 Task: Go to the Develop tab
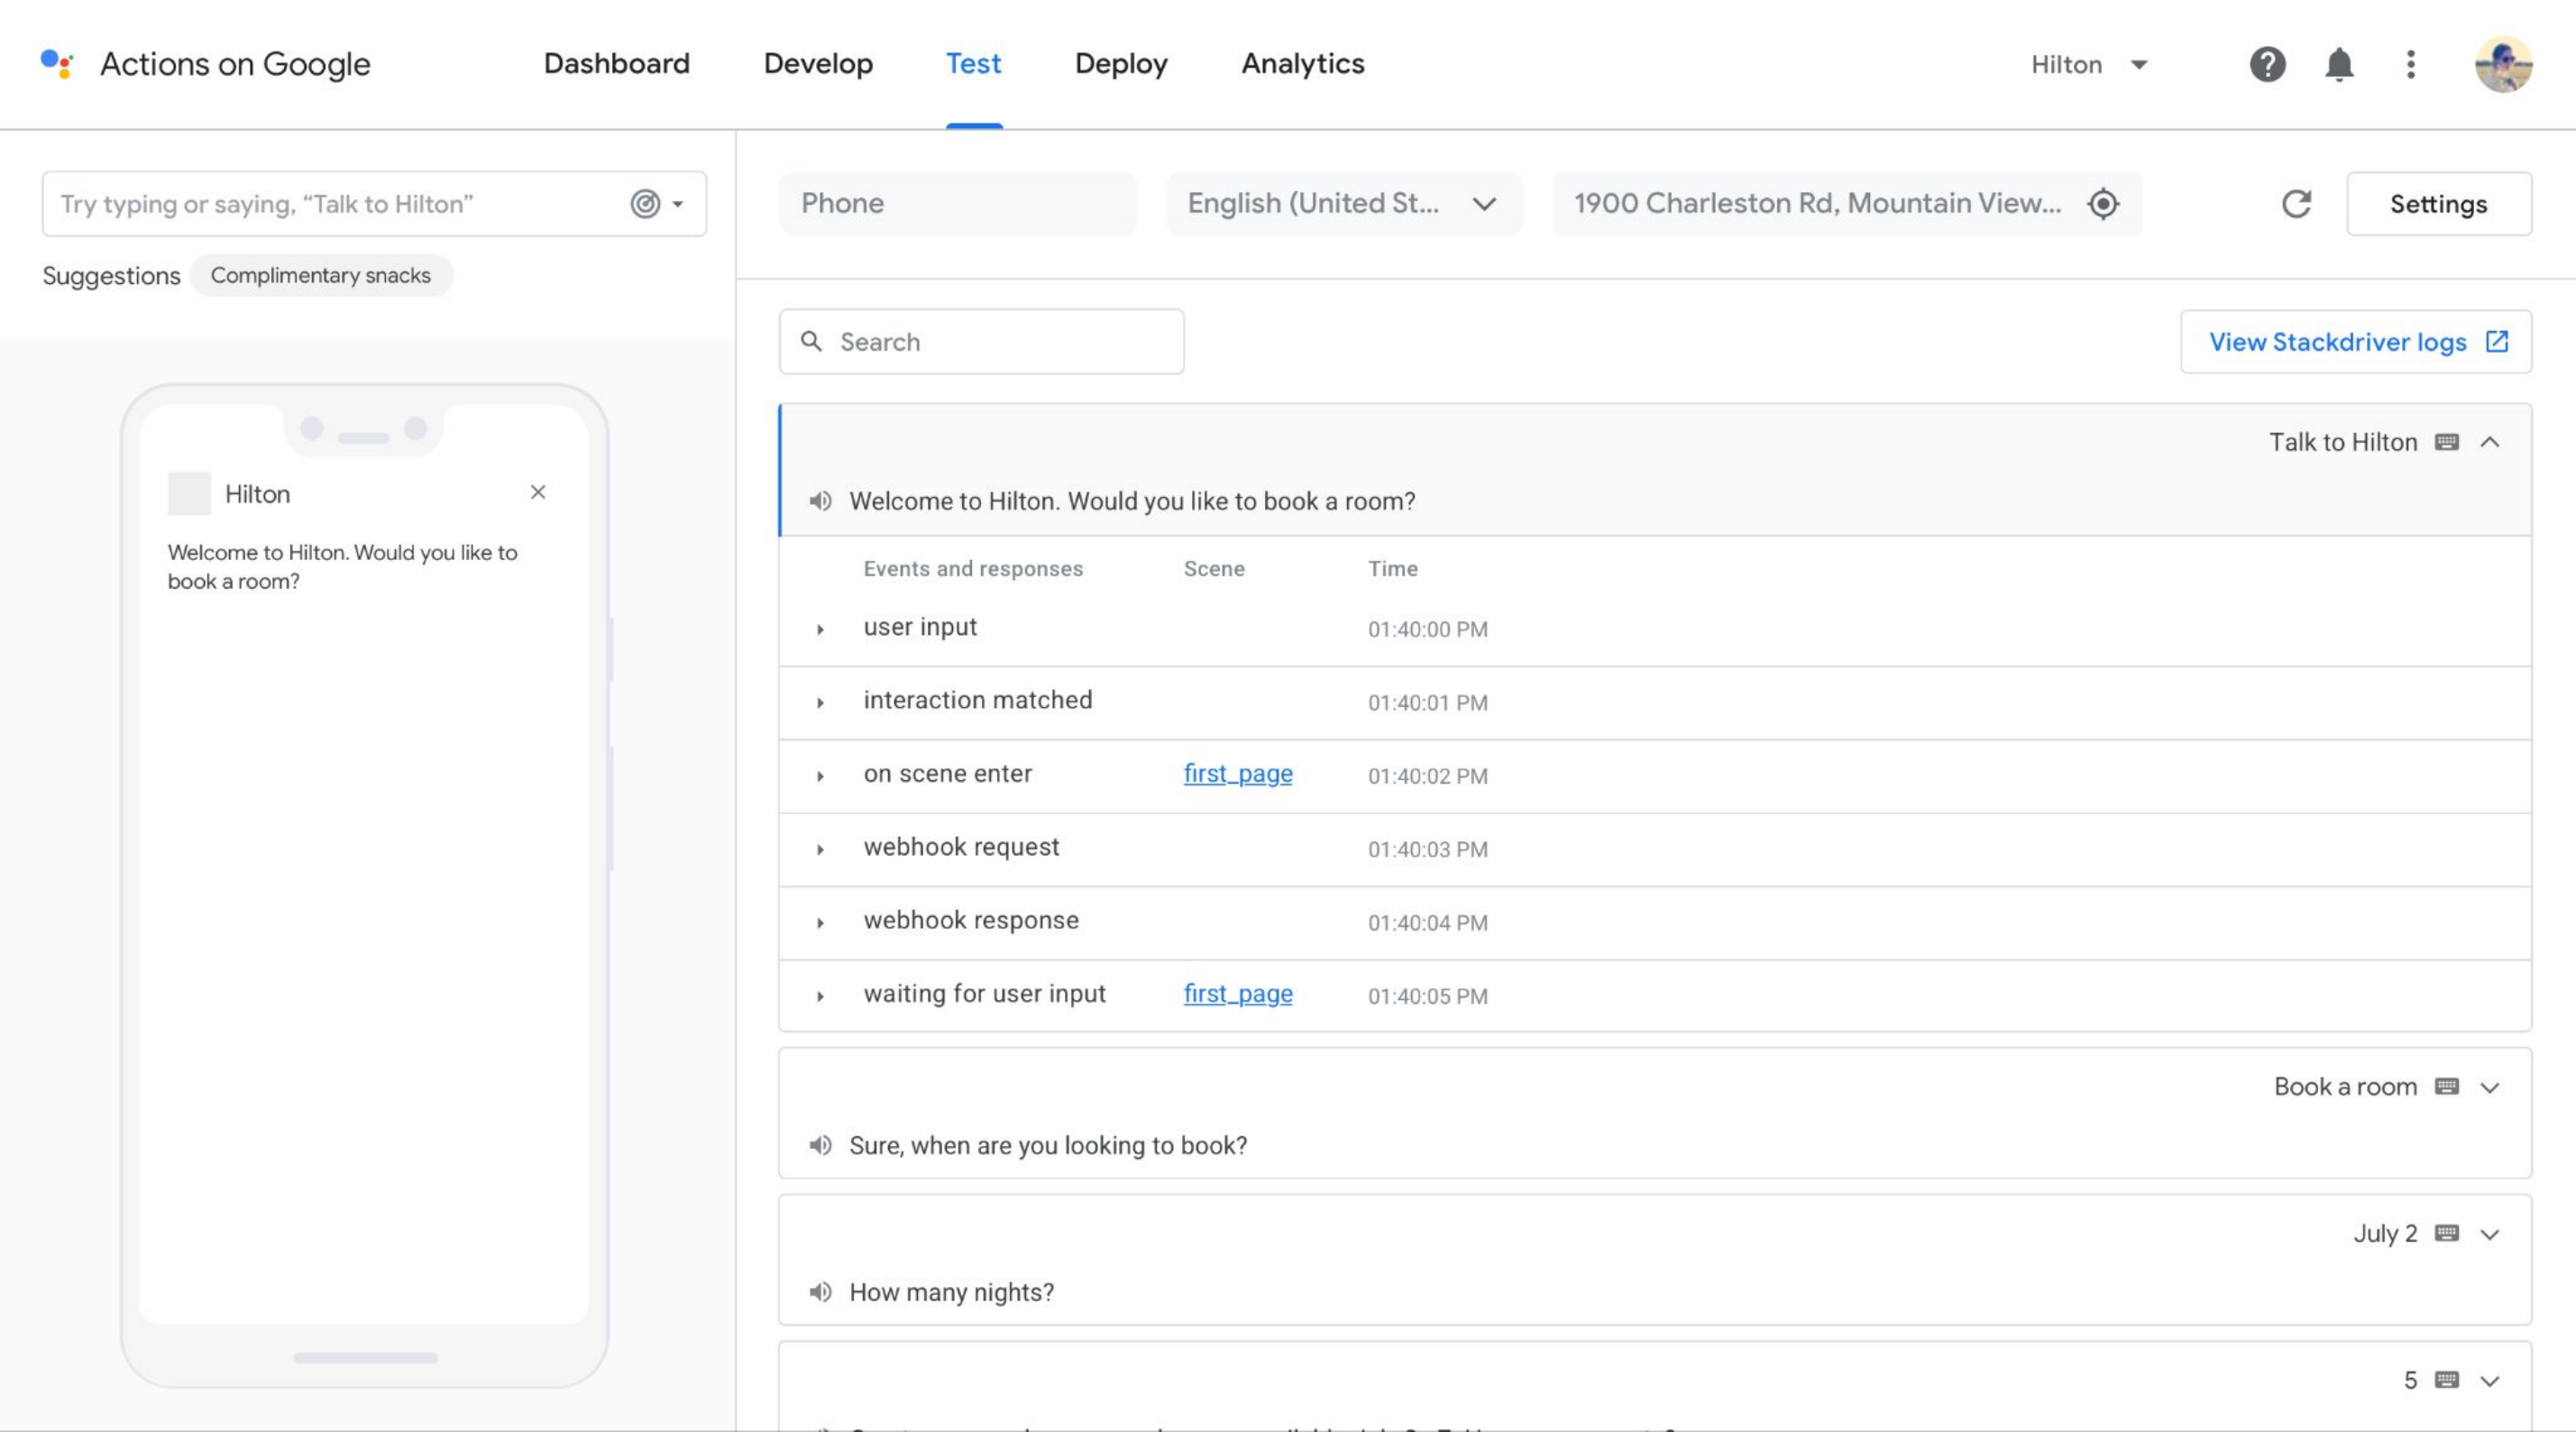818,63
